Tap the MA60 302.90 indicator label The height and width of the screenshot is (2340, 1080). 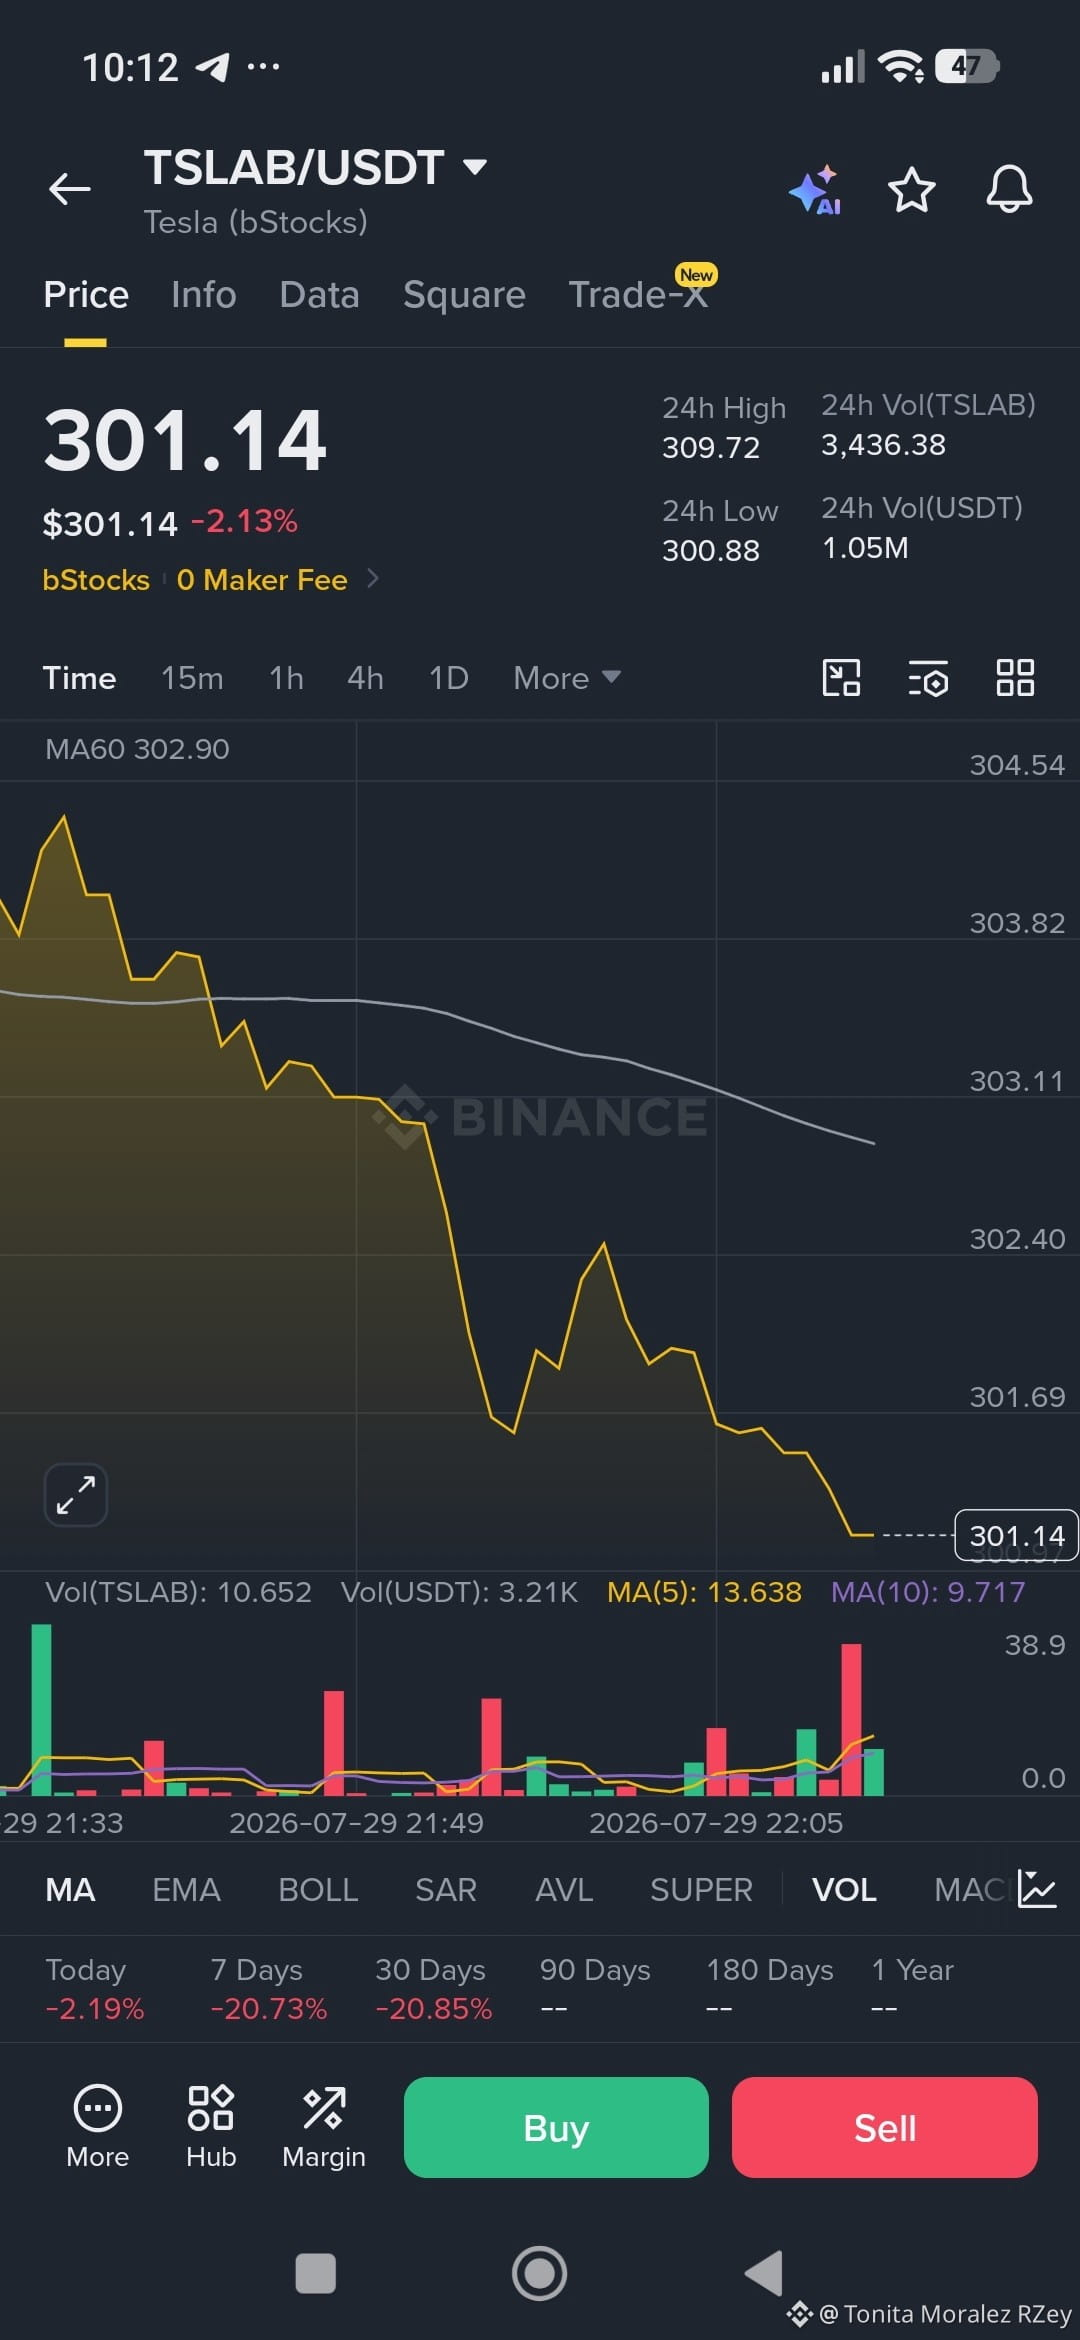click(137, 749)
